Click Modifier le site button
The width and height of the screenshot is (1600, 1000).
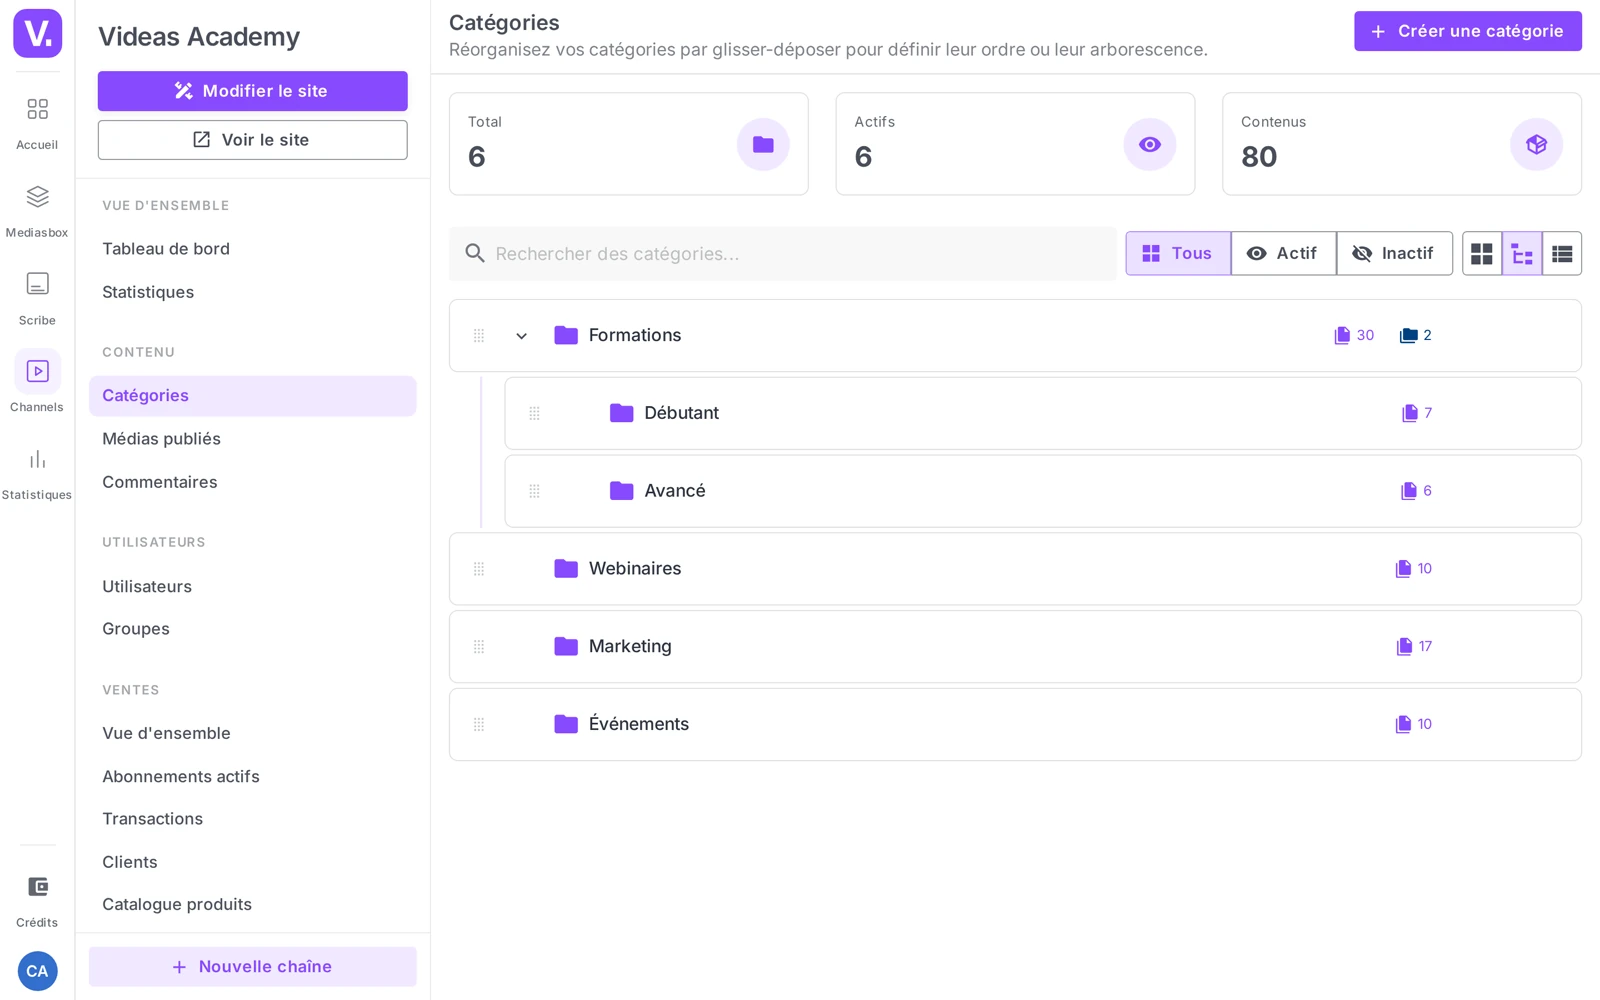(252, 91)
